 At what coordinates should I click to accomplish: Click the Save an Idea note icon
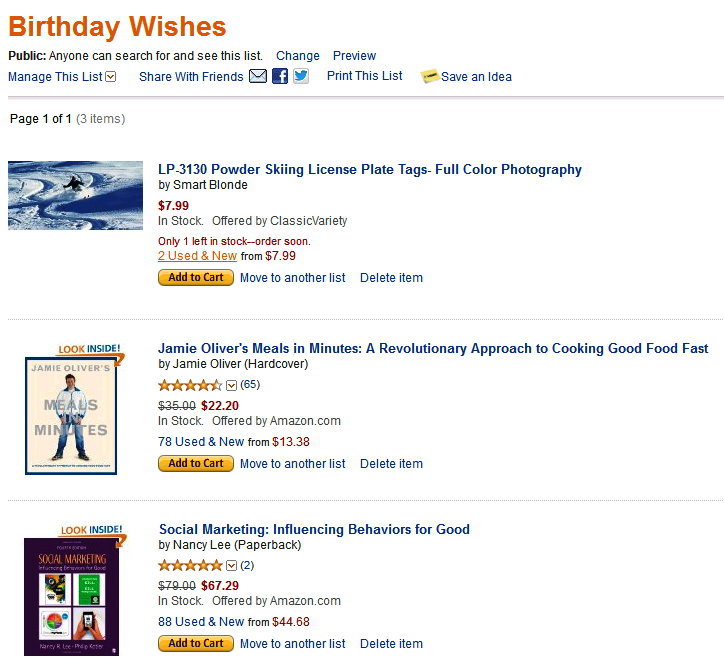(x=430, y=77)
